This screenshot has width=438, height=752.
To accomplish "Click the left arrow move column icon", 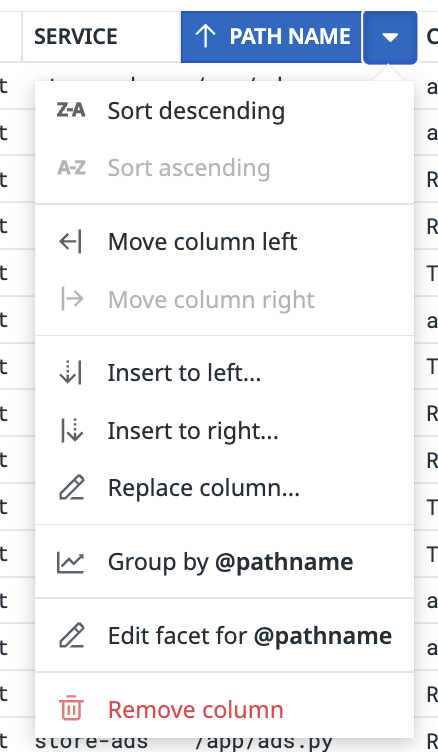I will [x=71, y=241].
